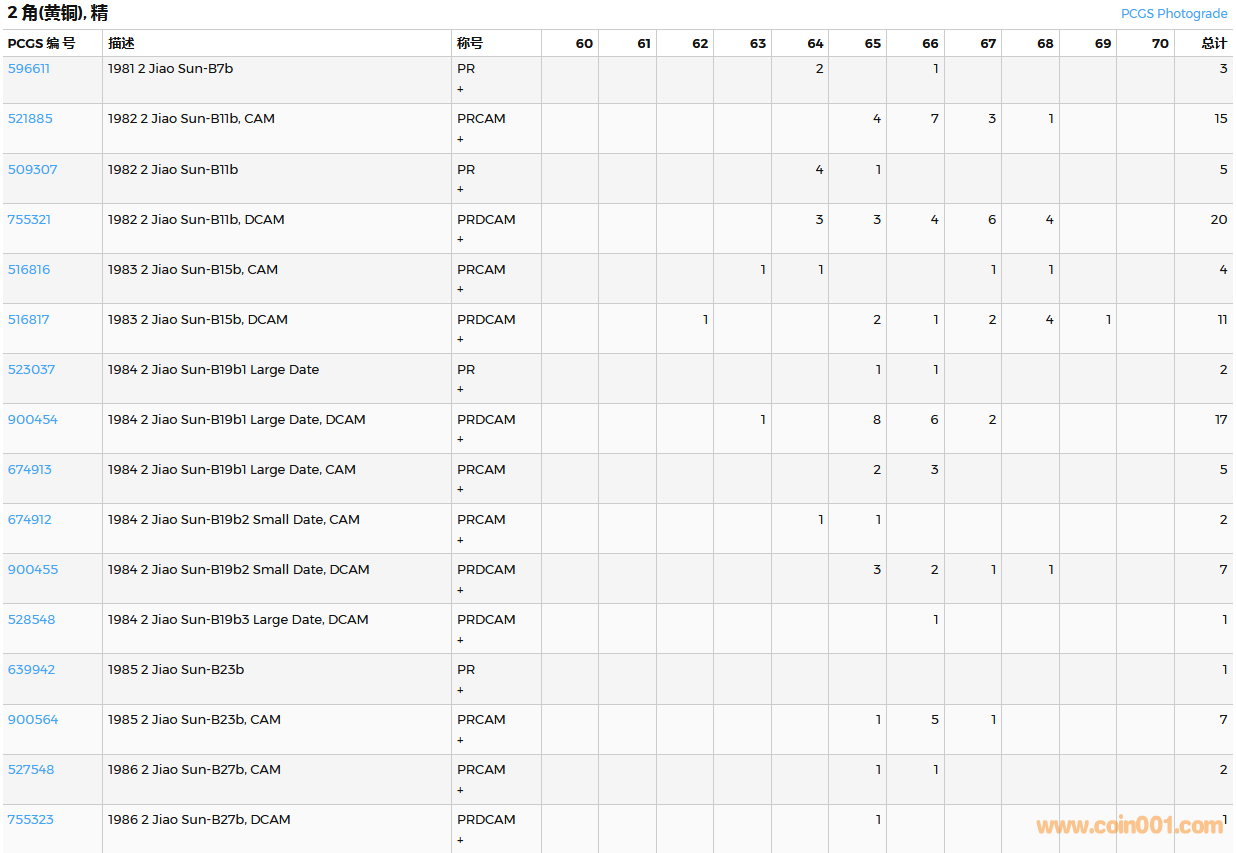The image size is (1236, 853).
Task: Expand plus under 1984 B19b2 Small Date, DCAM
Action: pos(461,590)
